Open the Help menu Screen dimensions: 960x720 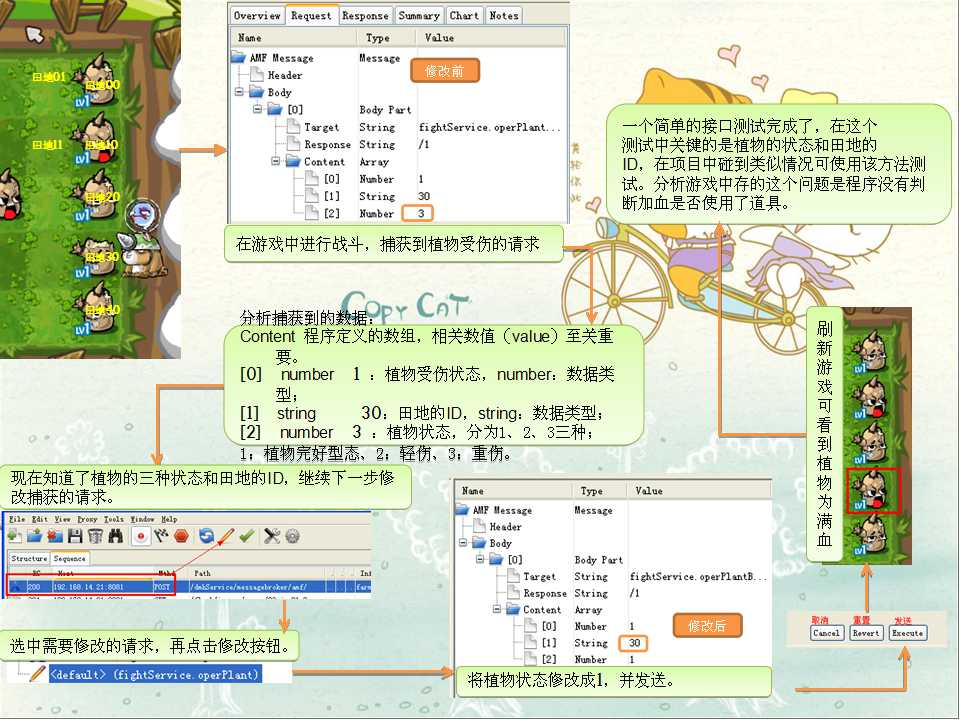170,519
